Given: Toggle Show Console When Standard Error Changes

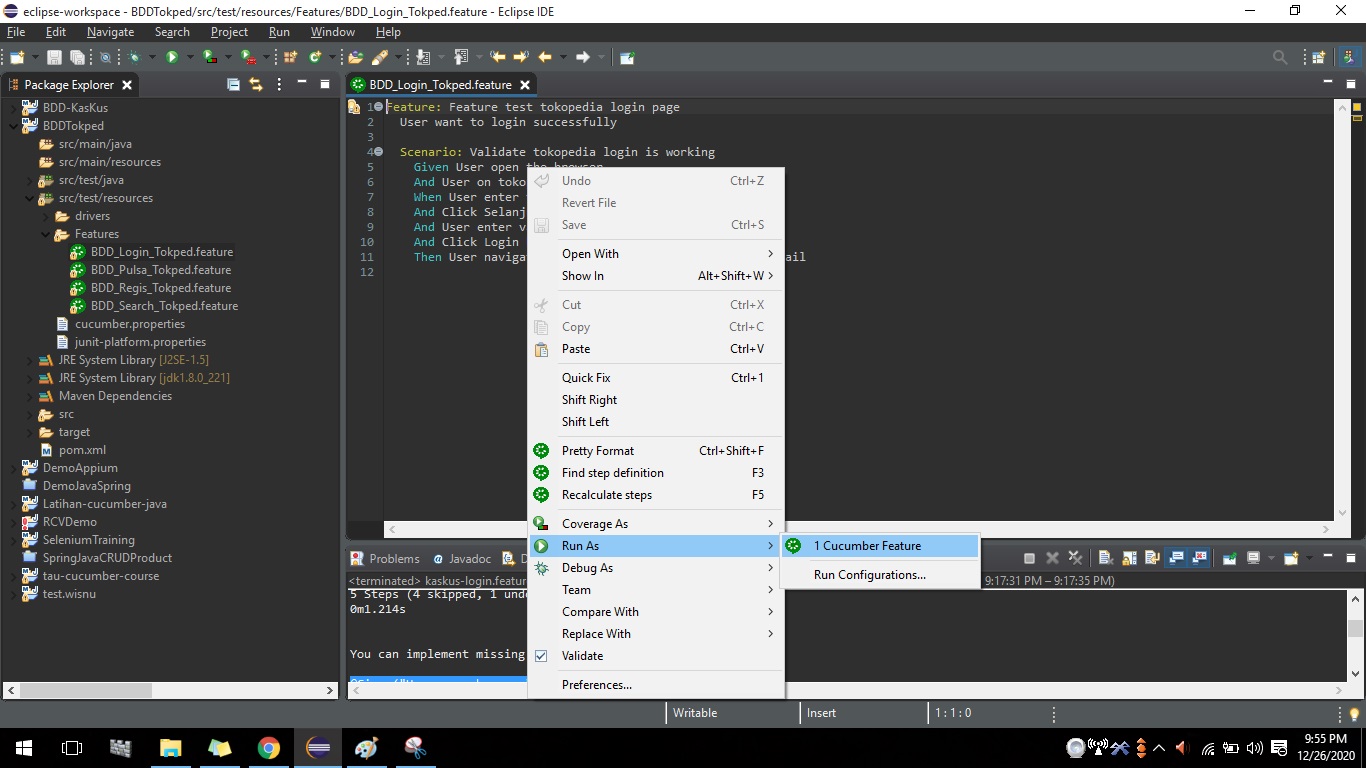Looking at the screenshot, I should 1199,558.
